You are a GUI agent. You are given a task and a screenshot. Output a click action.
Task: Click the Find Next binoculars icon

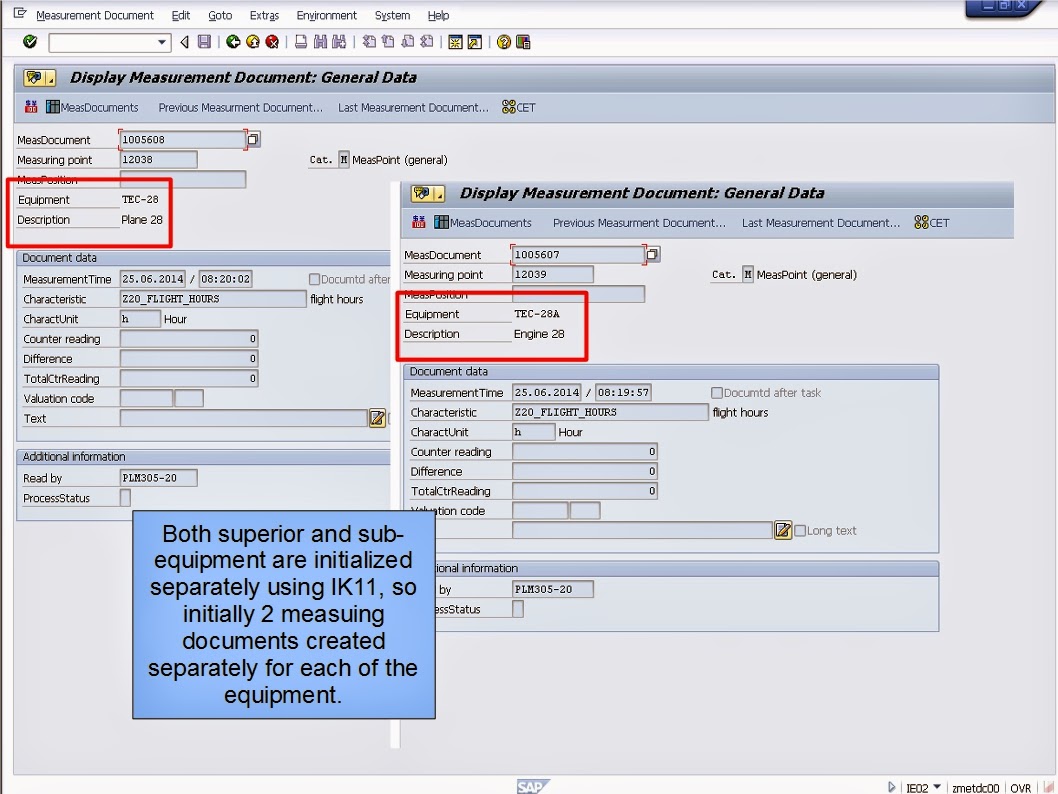[339, 42]
